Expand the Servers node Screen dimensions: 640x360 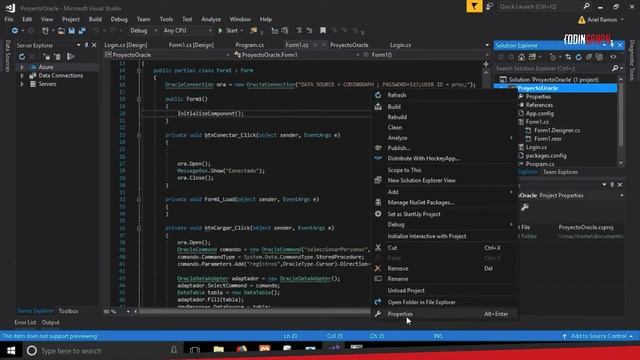pyautogui.click(x=22, y=84)
